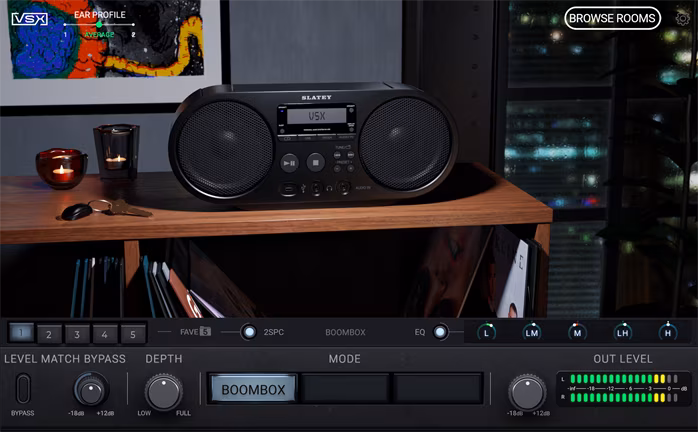Select the L band EQ knob
Screen dimensions: 698x432
(487, 332)
